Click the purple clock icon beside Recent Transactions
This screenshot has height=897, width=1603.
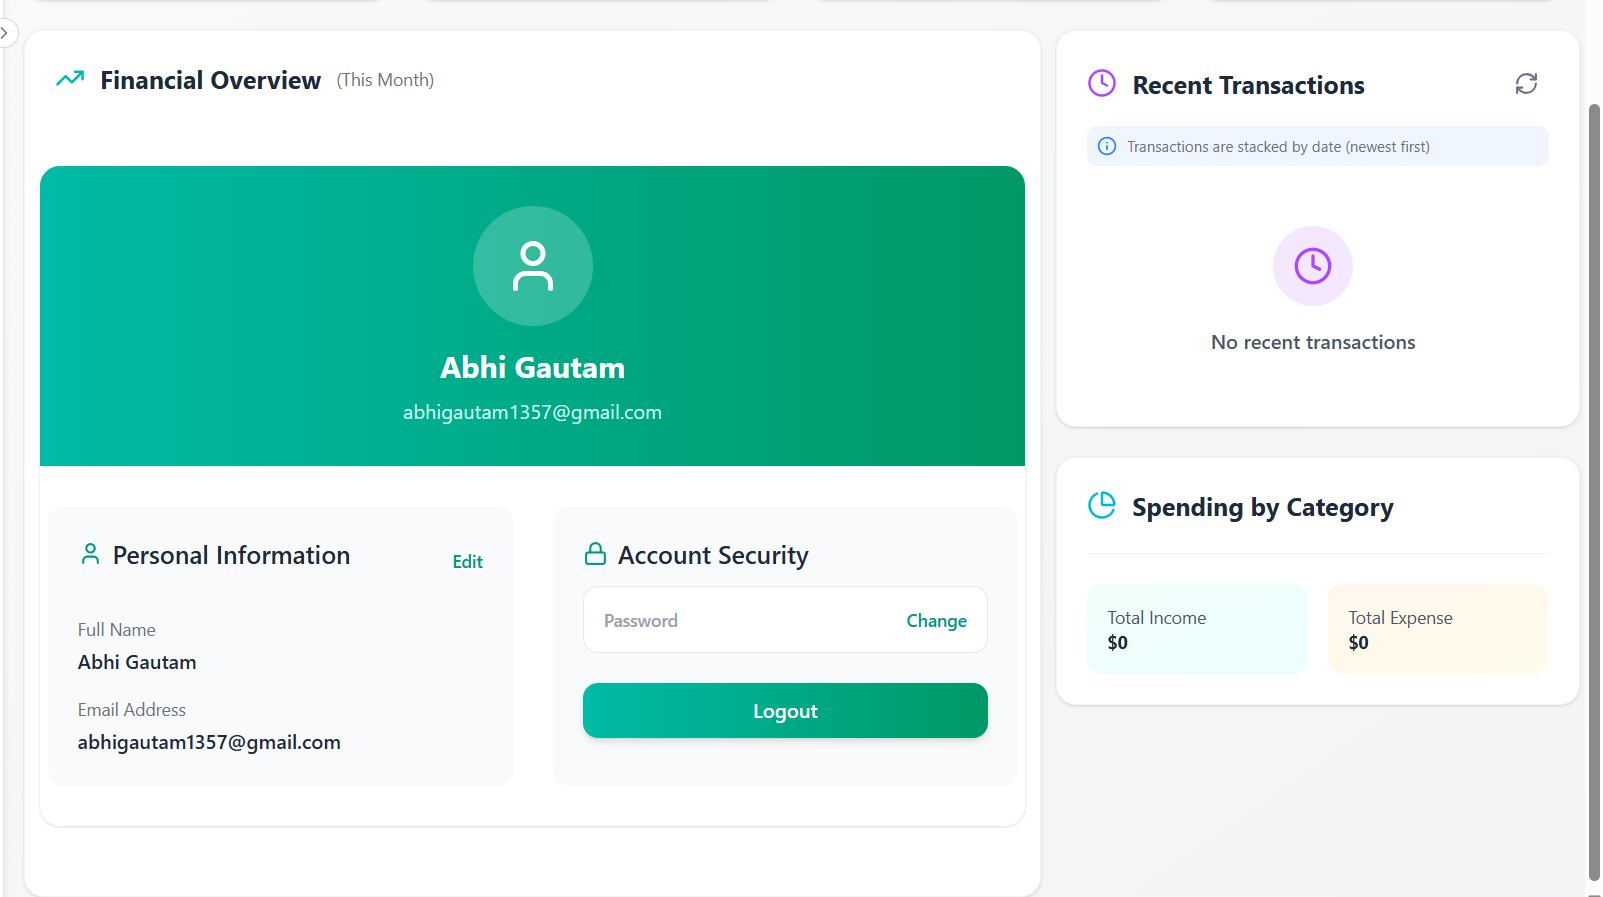1102,83
